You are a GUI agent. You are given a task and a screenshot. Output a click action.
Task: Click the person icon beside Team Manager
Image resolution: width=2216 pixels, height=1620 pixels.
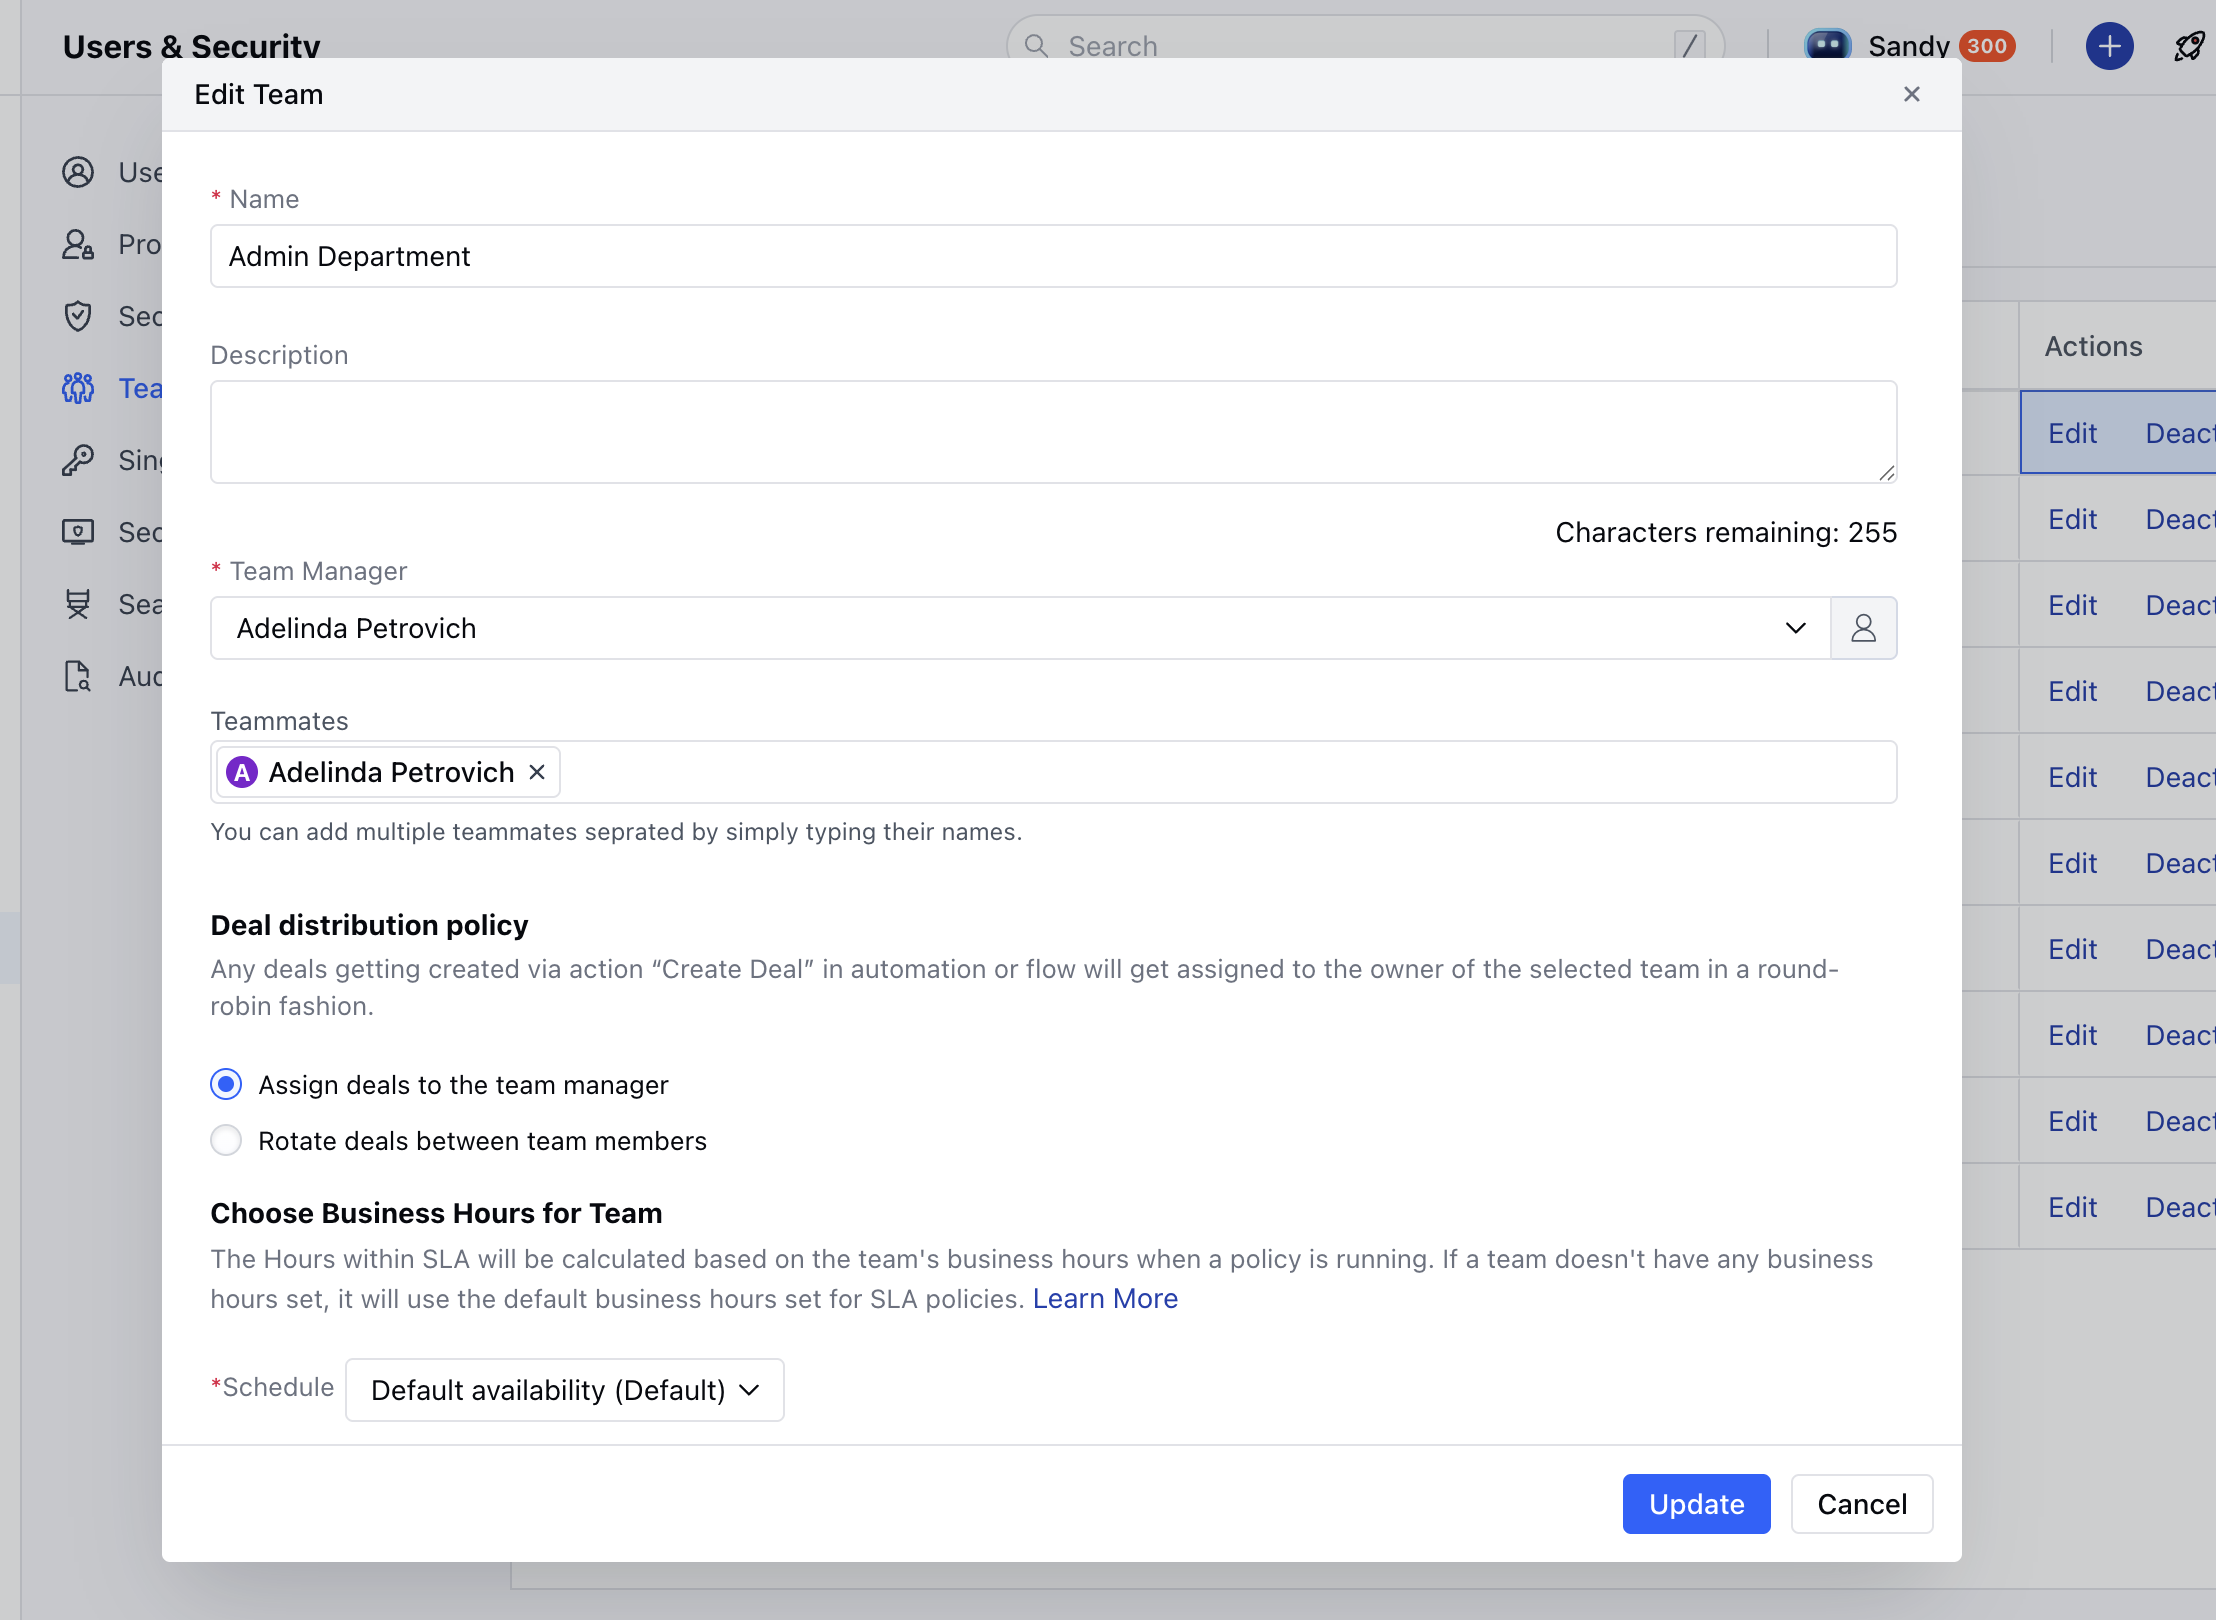pos(1863,628)
